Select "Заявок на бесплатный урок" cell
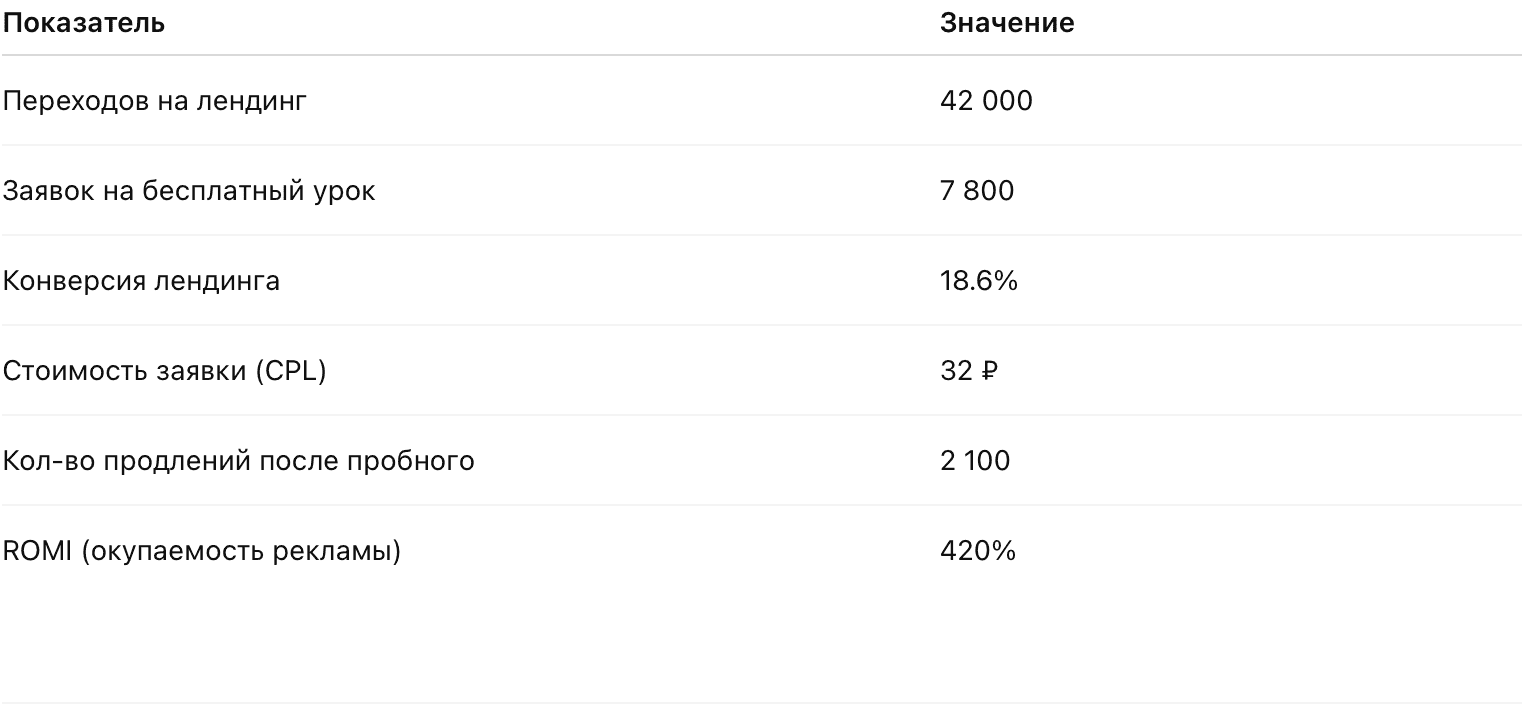This screenshot has width=1522, height=712. click(189, 191)
